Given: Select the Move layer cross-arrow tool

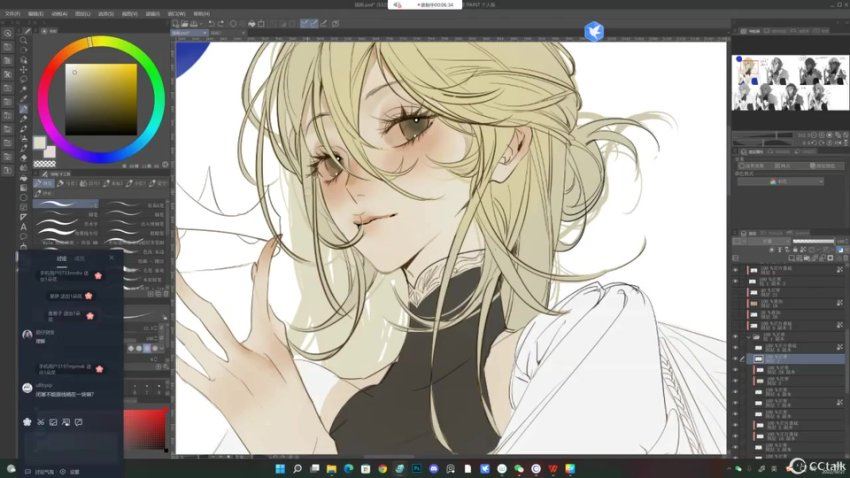Looking at the screenshot, I should click(24, 69).
